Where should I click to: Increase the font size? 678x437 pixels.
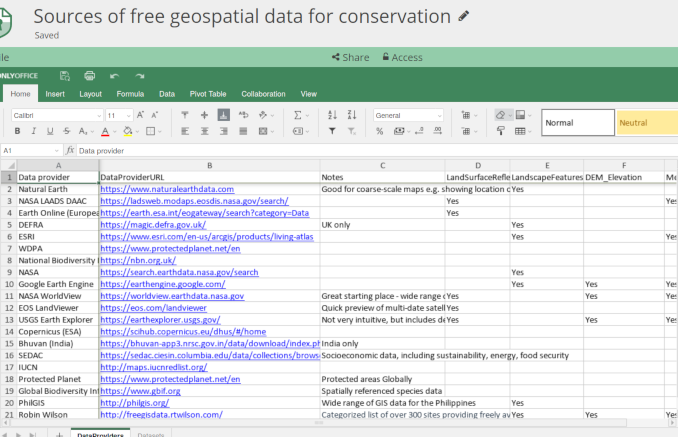(x=141, y=115)
